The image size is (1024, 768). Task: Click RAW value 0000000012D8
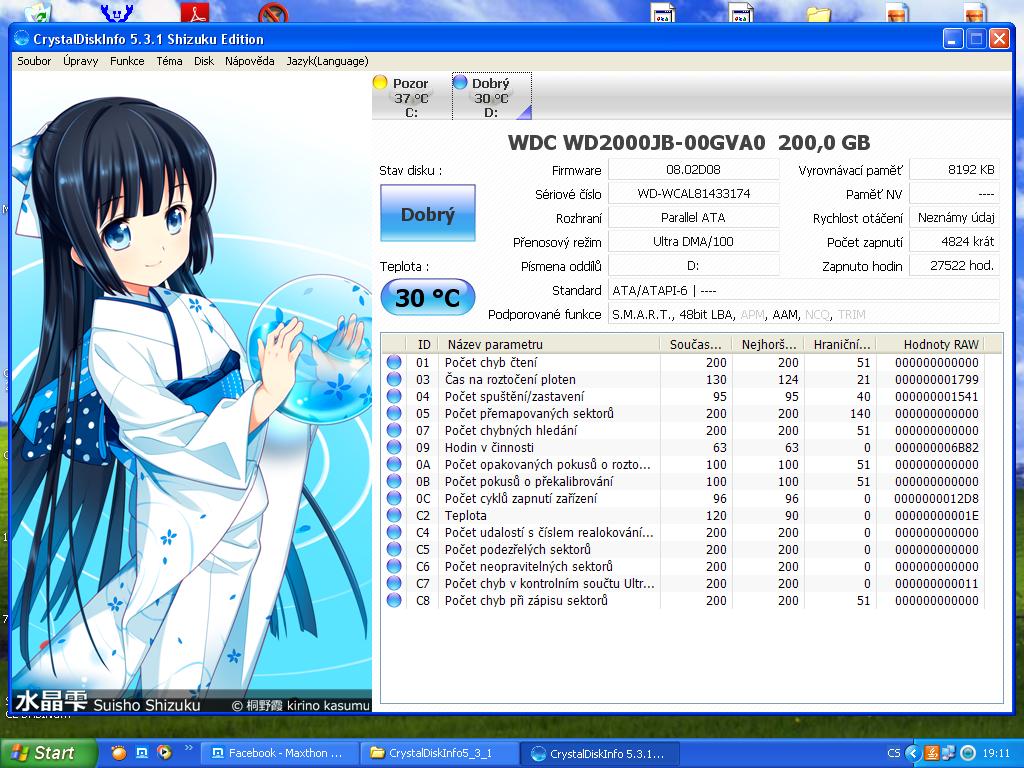click(x=936, y=498)
